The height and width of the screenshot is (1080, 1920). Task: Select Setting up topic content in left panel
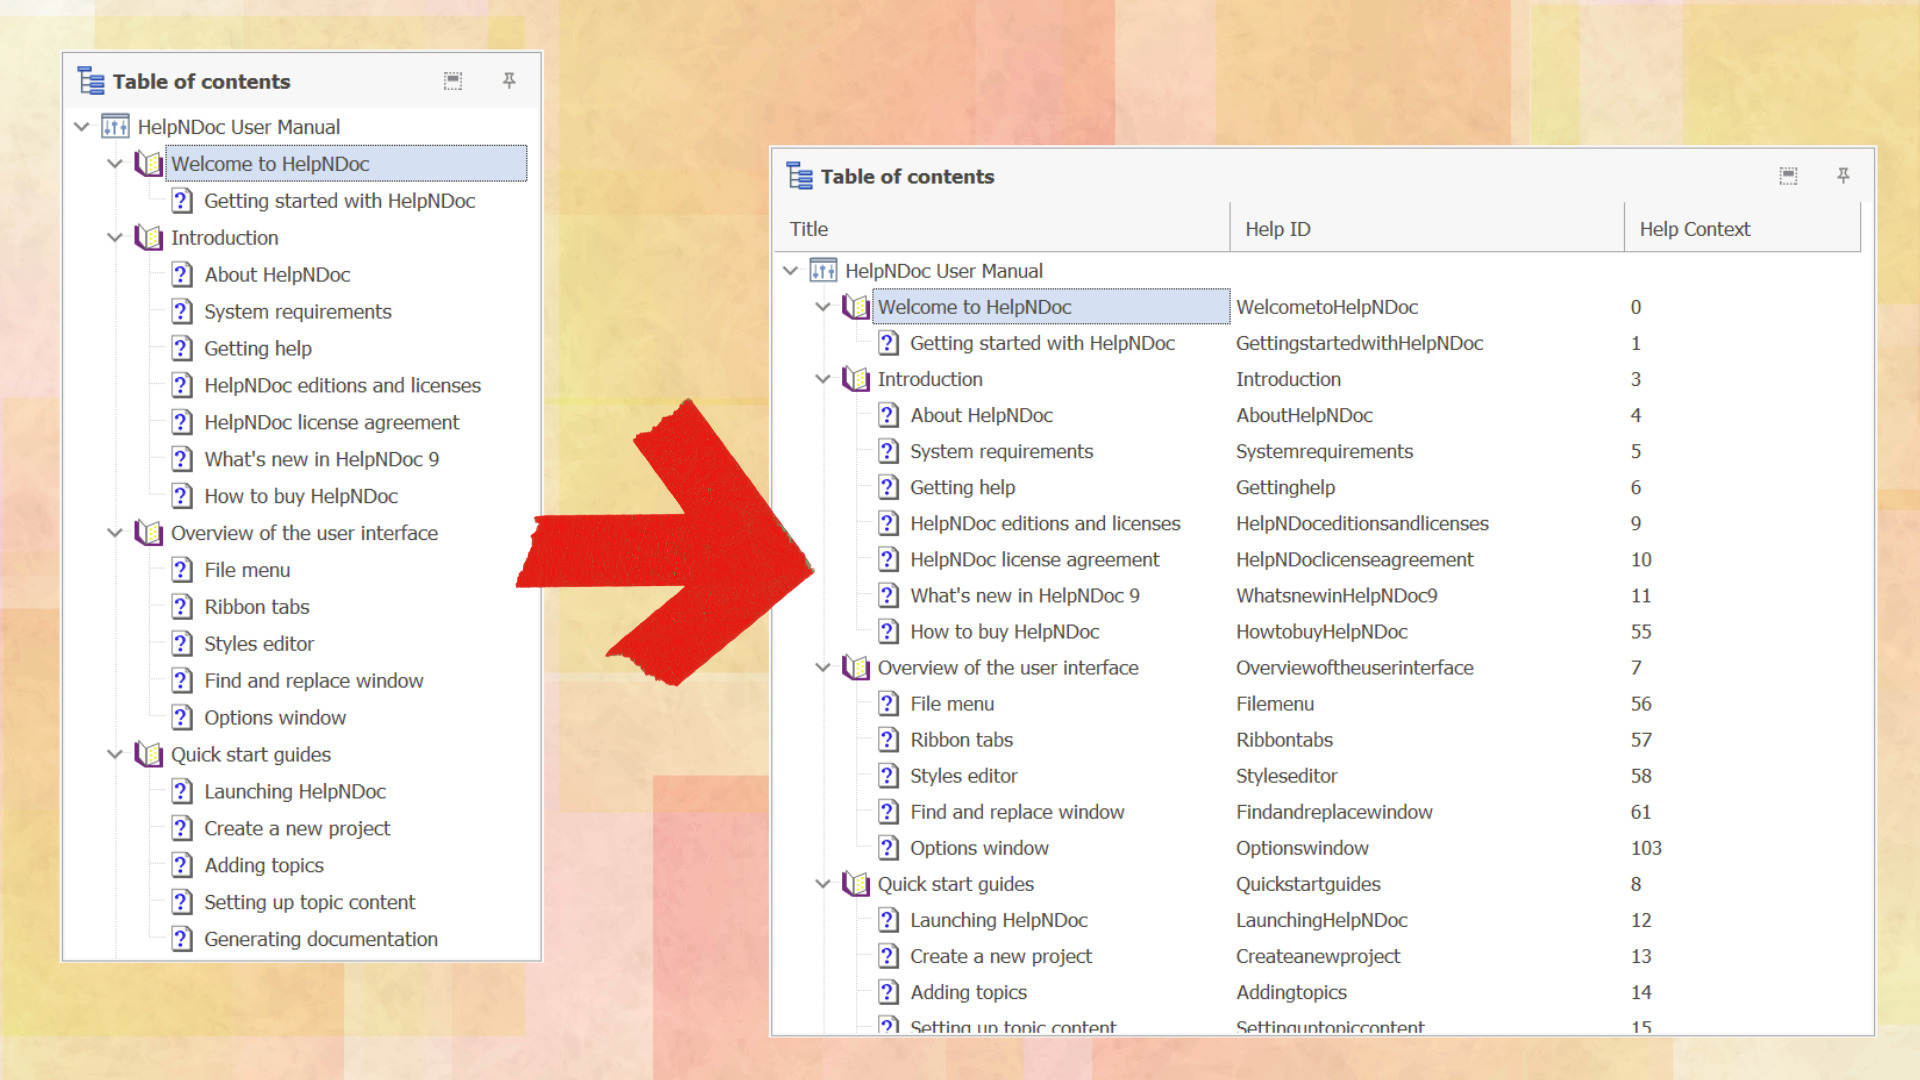click(310, 901)
